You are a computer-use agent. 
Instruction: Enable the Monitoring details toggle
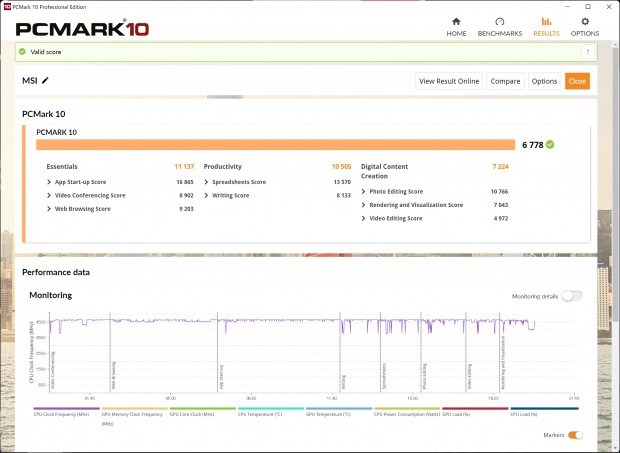pos(571,296)
